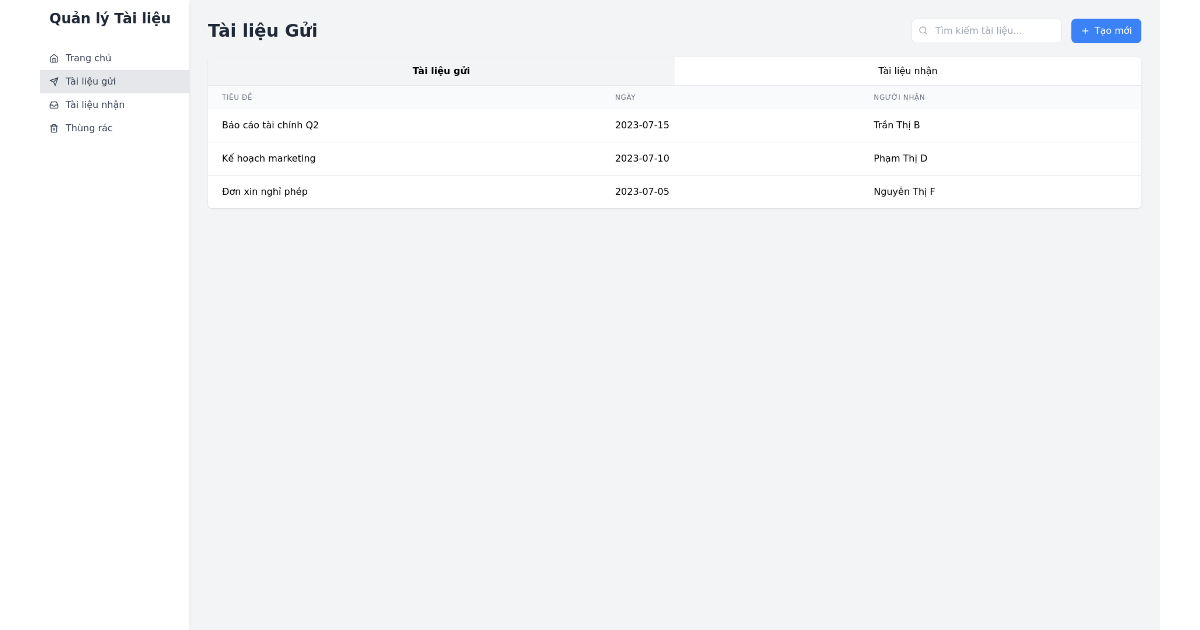1200x630 pixels.
Task: Click the NGƯỜI NHẬN column header
Action: click(897, 97)
